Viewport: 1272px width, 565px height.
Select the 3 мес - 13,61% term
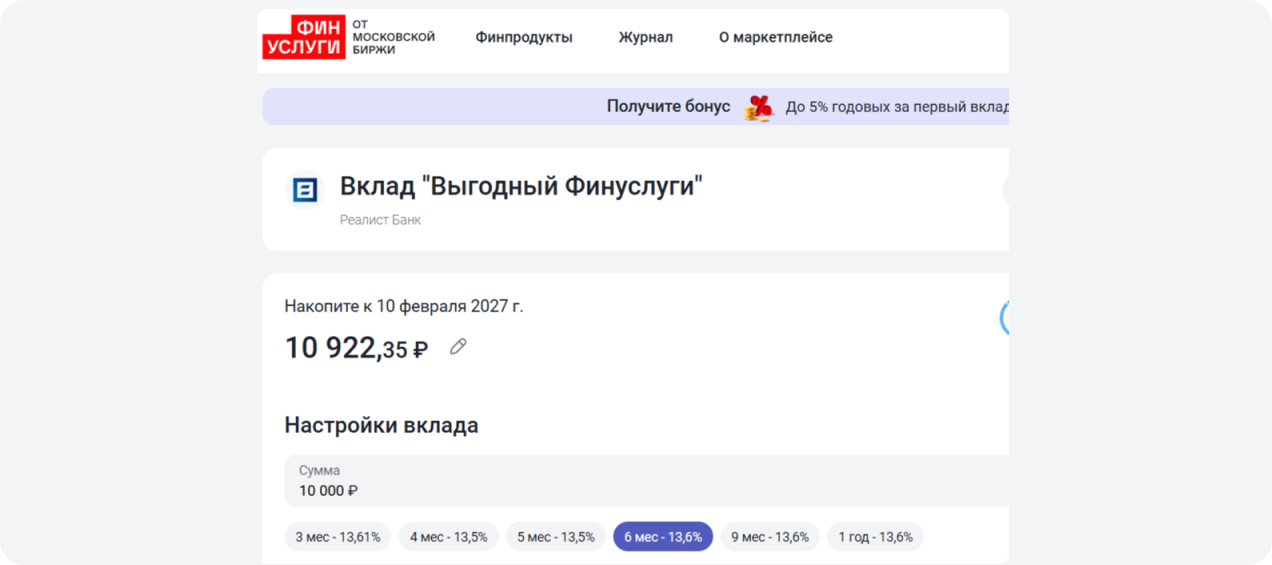(338, 537)
